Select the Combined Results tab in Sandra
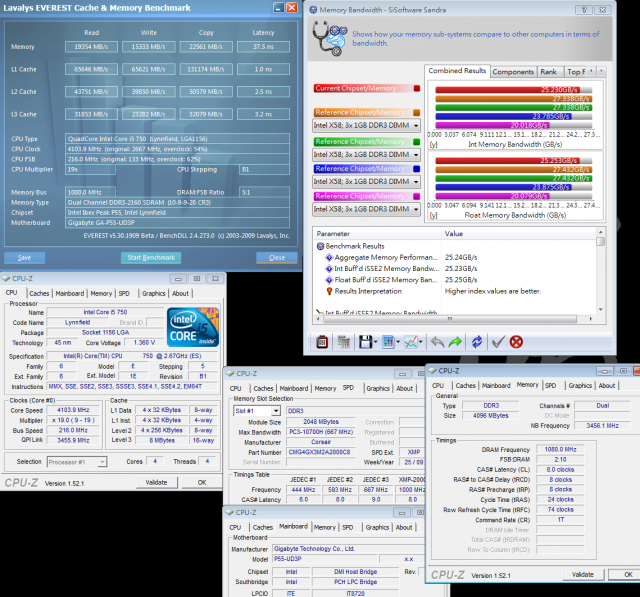This screenshot has width=640, height=597. 457,71
